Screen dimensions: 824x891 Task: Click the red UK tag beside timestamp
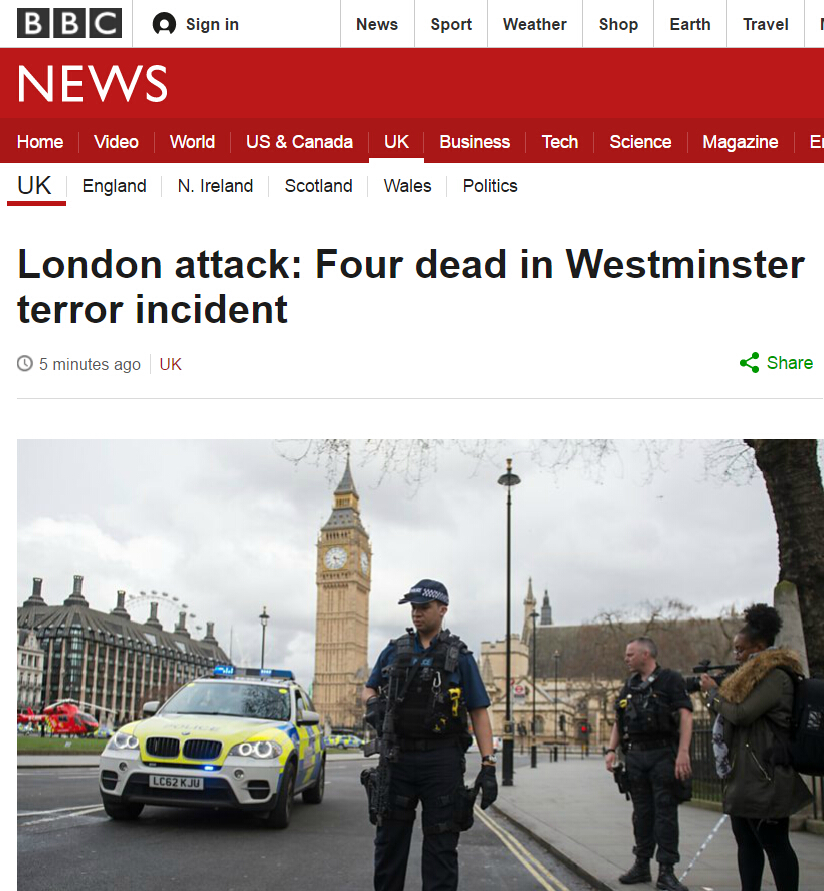pyautogui.click(x=170, y=364)
